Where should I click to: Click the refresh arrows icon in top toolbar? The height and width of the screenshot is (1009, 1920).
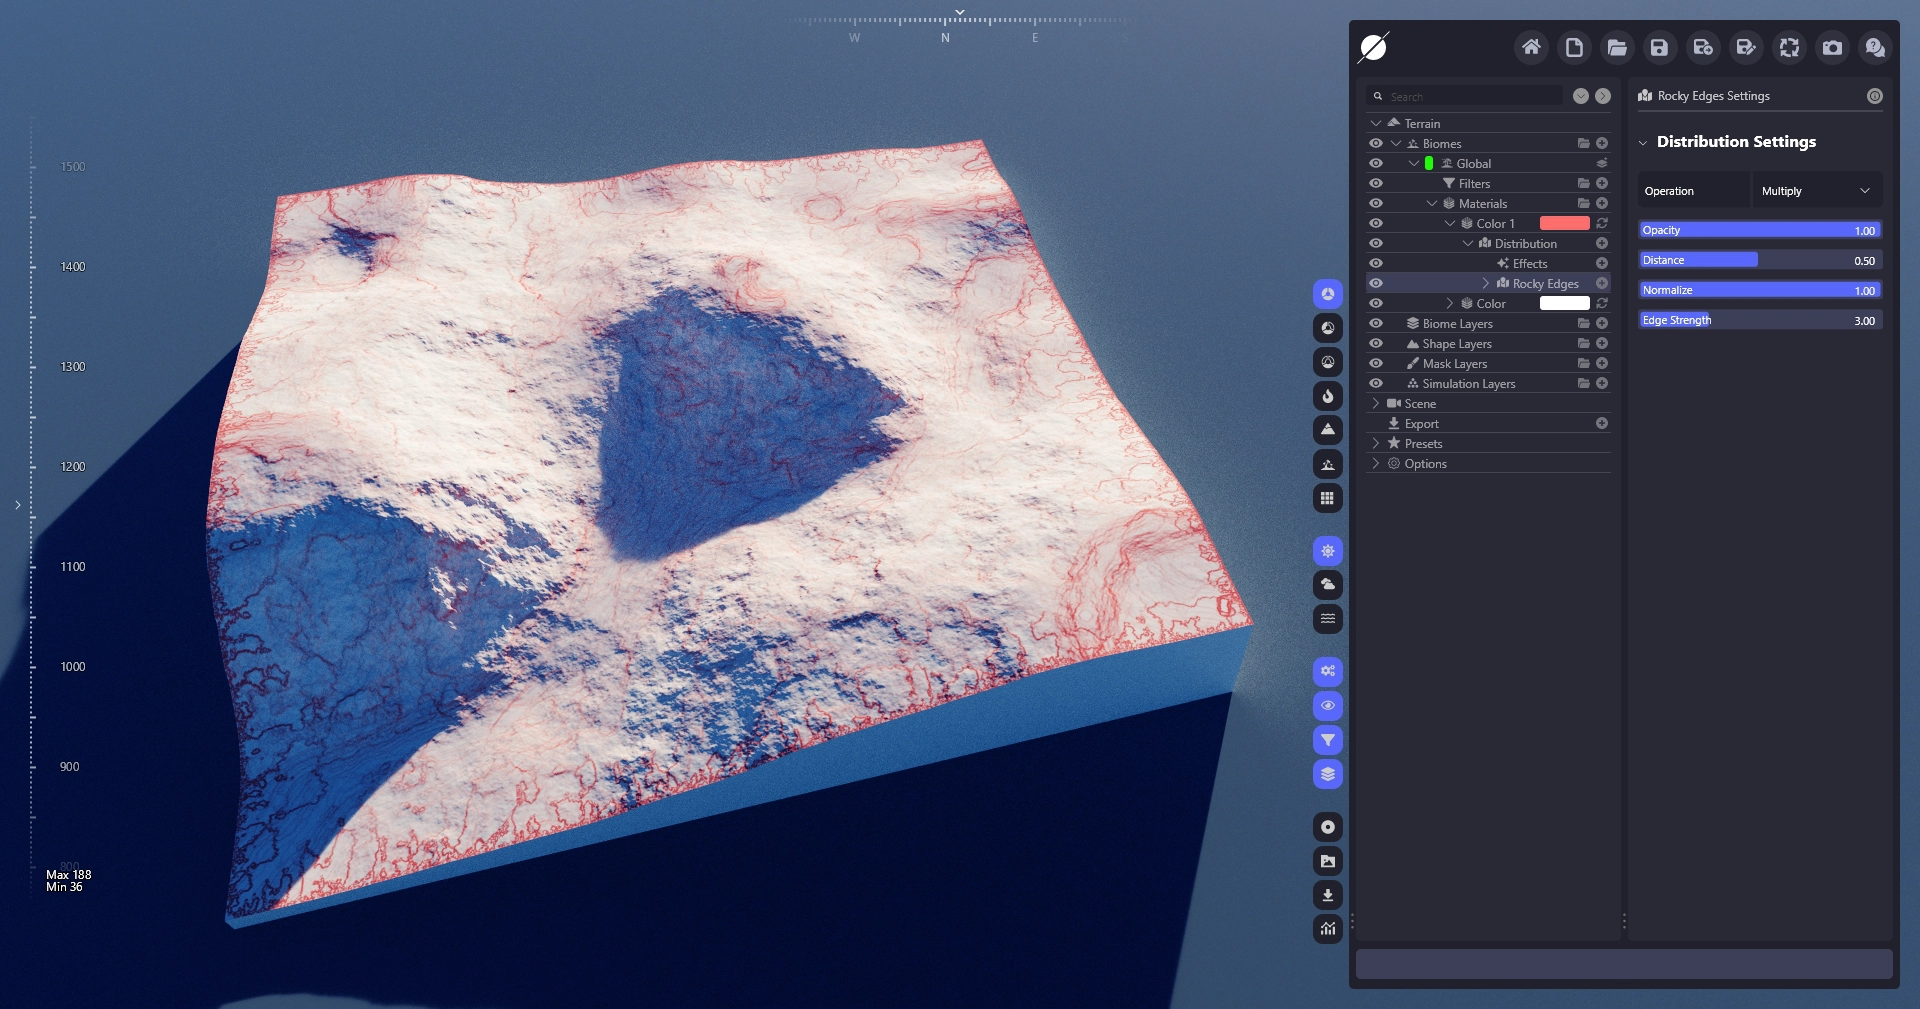[x=1789, y=47]
